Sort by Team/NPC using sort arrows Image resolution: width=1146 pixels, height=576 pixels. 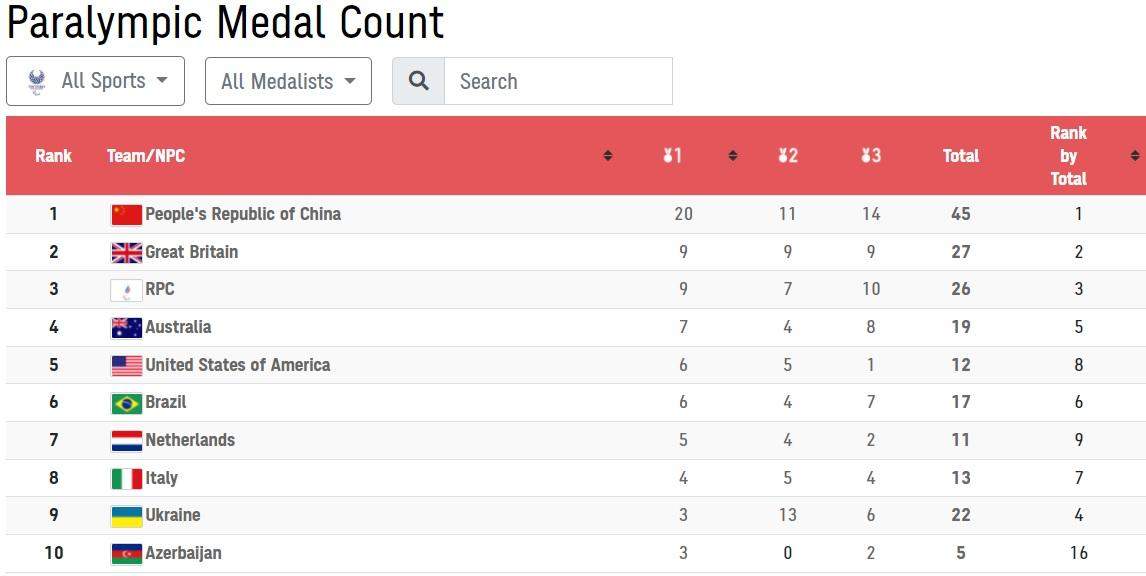pos(607,156)
